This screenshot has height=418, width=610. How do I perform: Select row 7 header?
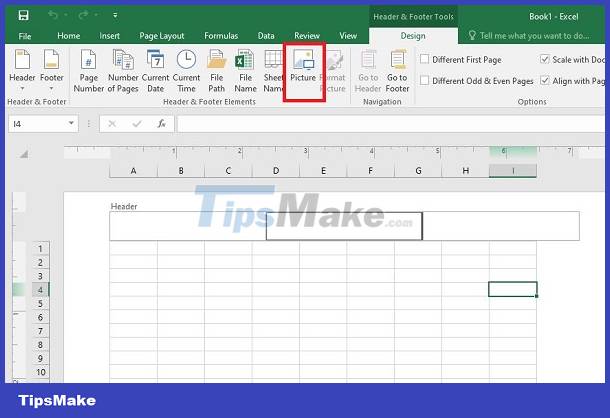pyautogui.click(x=40, y=331)
